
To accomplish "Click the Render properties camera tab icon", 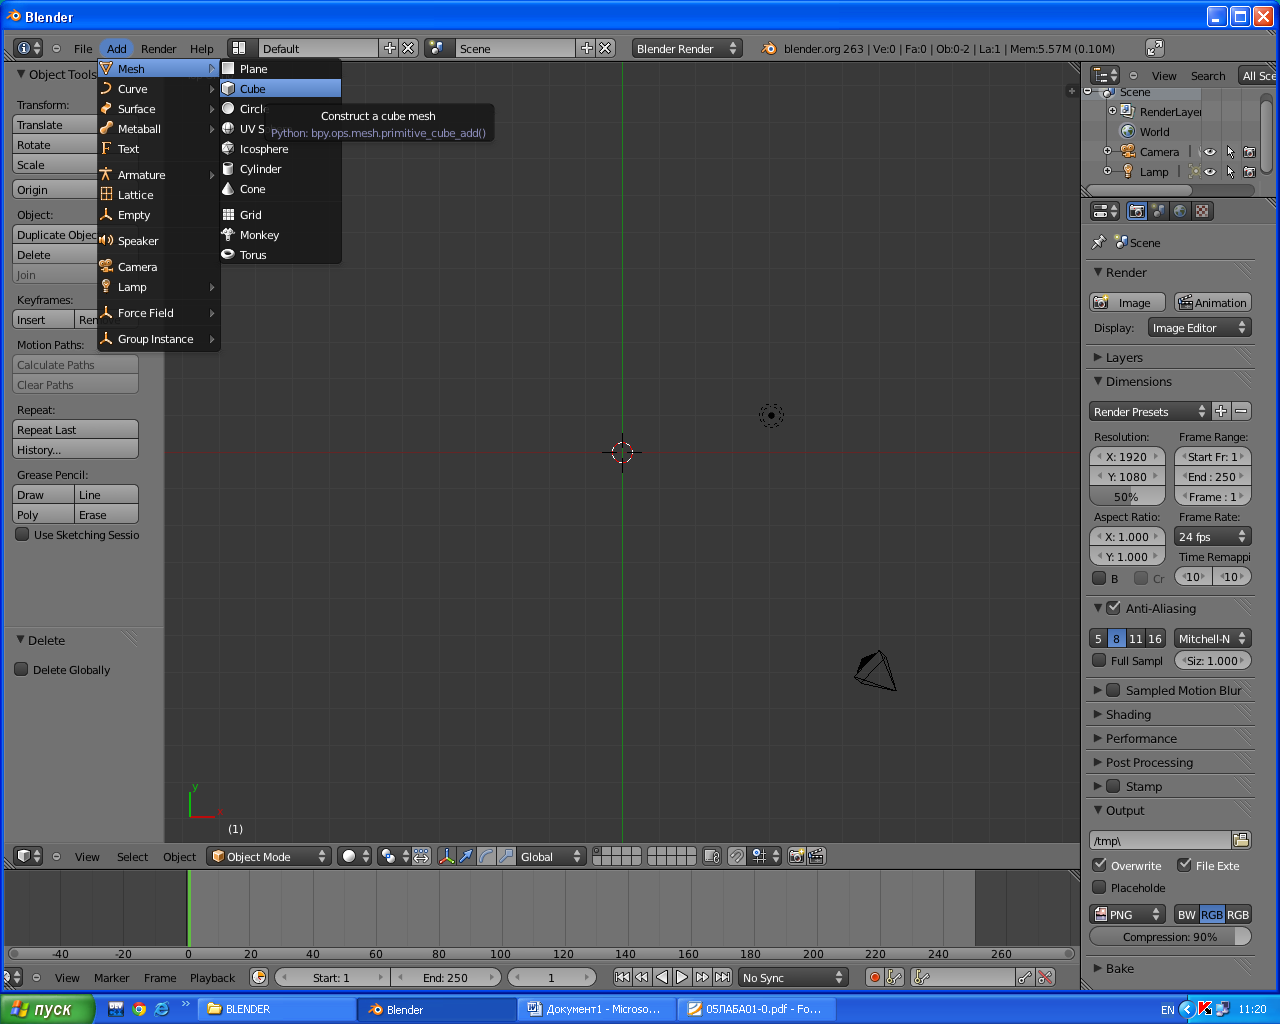I will 1137,211.
